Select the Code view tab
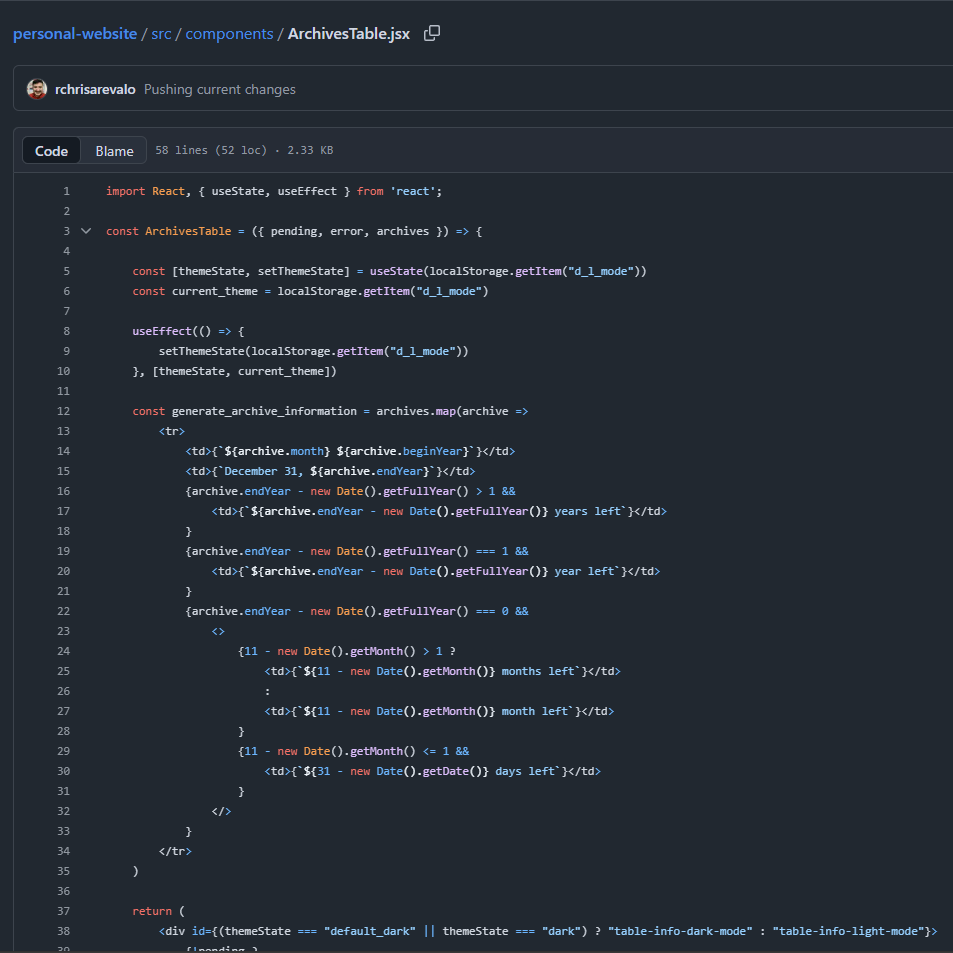The width and height of the screenshot is (953, 953). [x=52, y=151]
